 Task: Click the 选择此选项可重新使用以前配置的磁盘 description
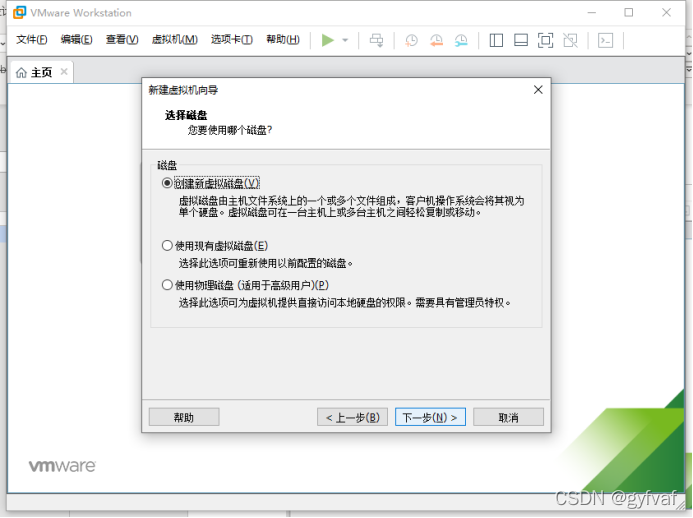(265, 263)
